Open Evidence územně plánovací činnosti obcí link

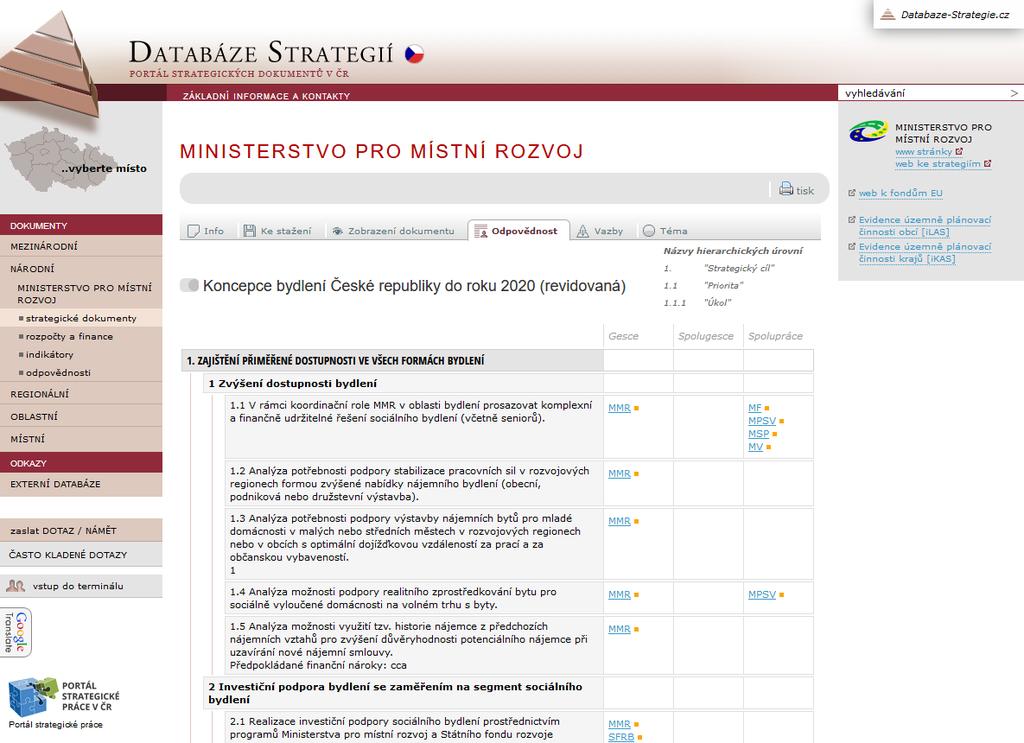pos(925,226)
